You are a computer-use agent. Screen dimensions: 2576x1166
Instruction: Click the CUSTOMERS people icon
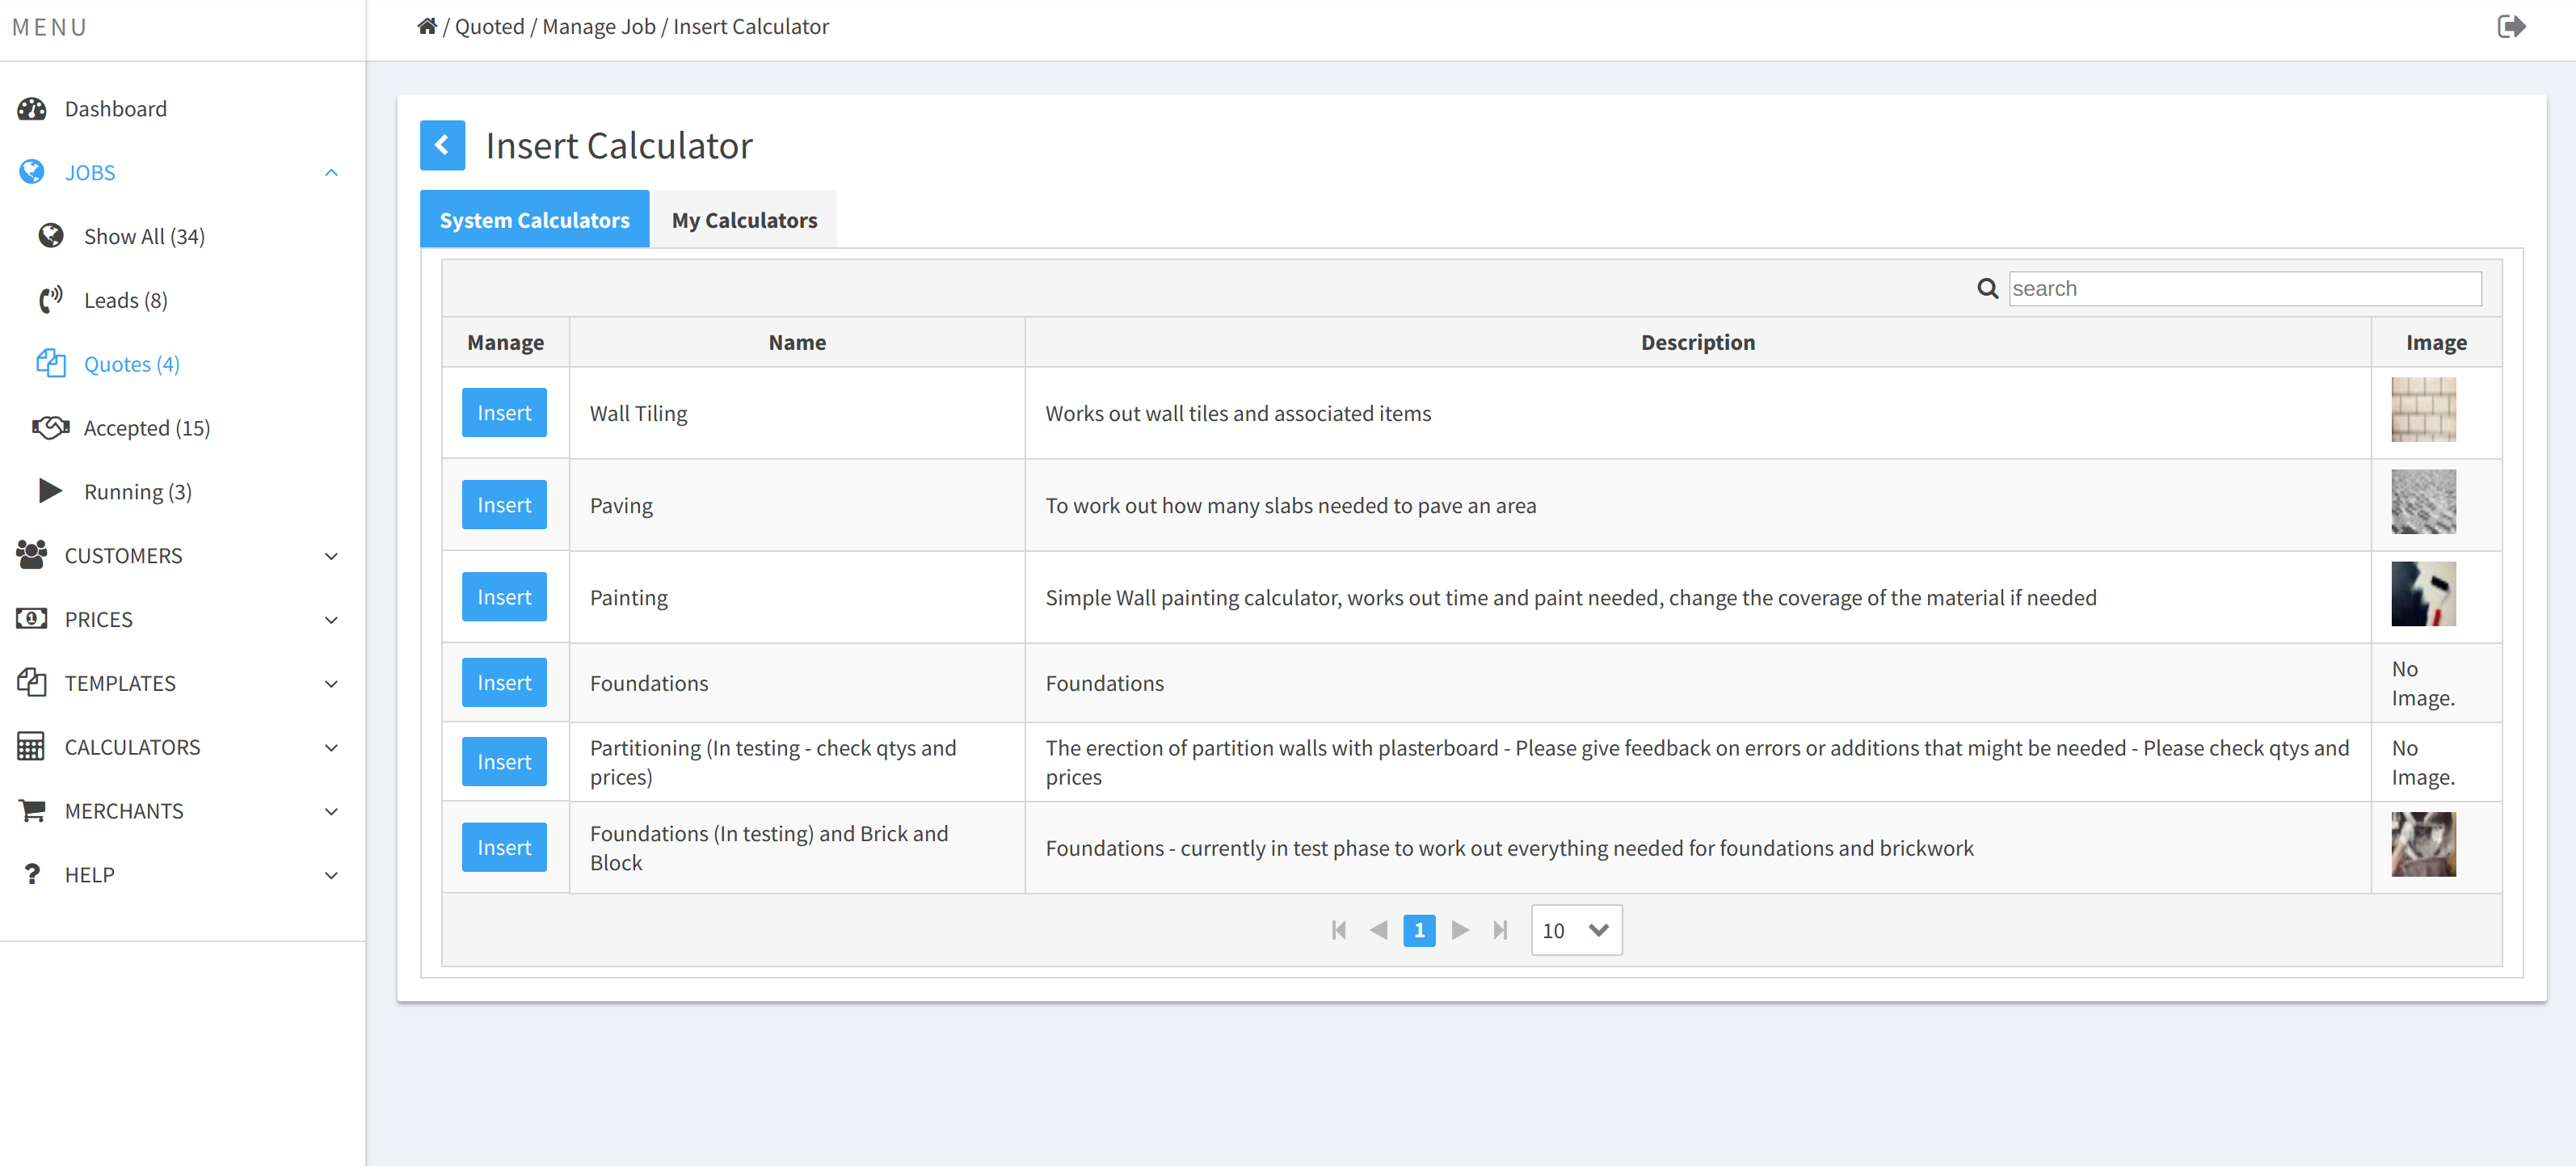(x=32, y=556)
